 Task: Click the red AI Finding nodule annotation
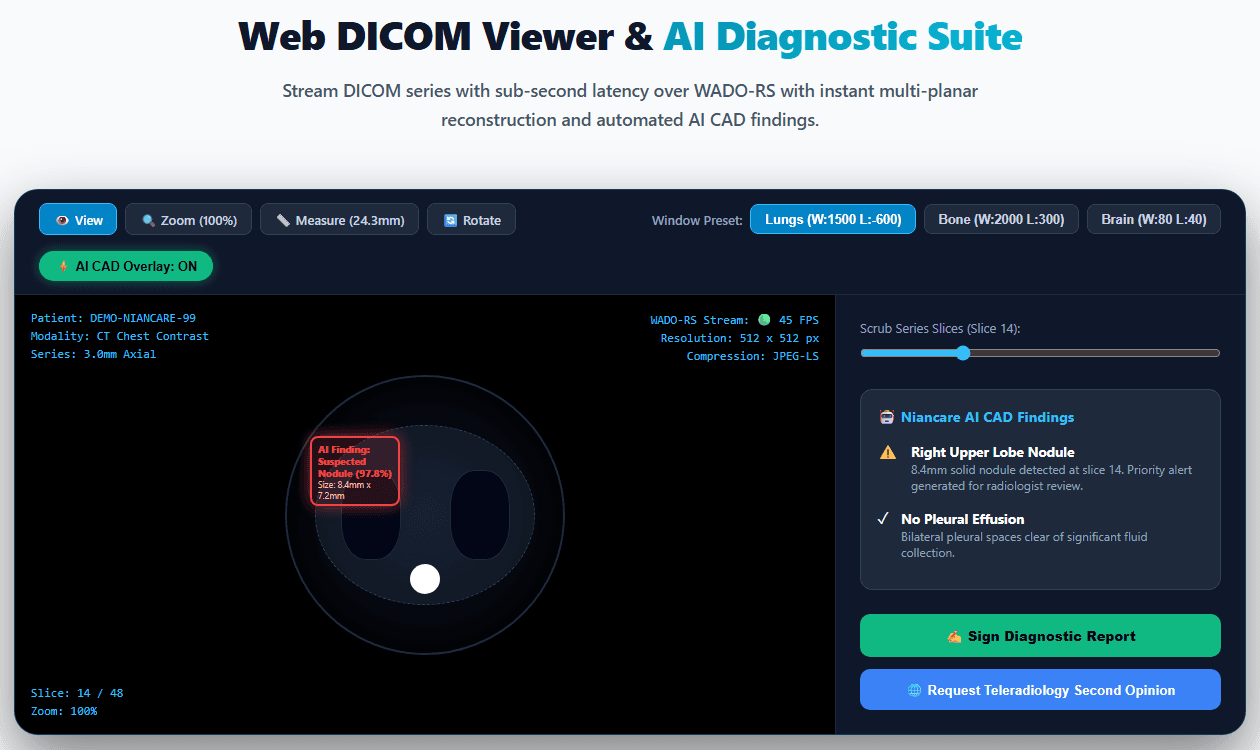pyautogui.click(x=355, y=470)
